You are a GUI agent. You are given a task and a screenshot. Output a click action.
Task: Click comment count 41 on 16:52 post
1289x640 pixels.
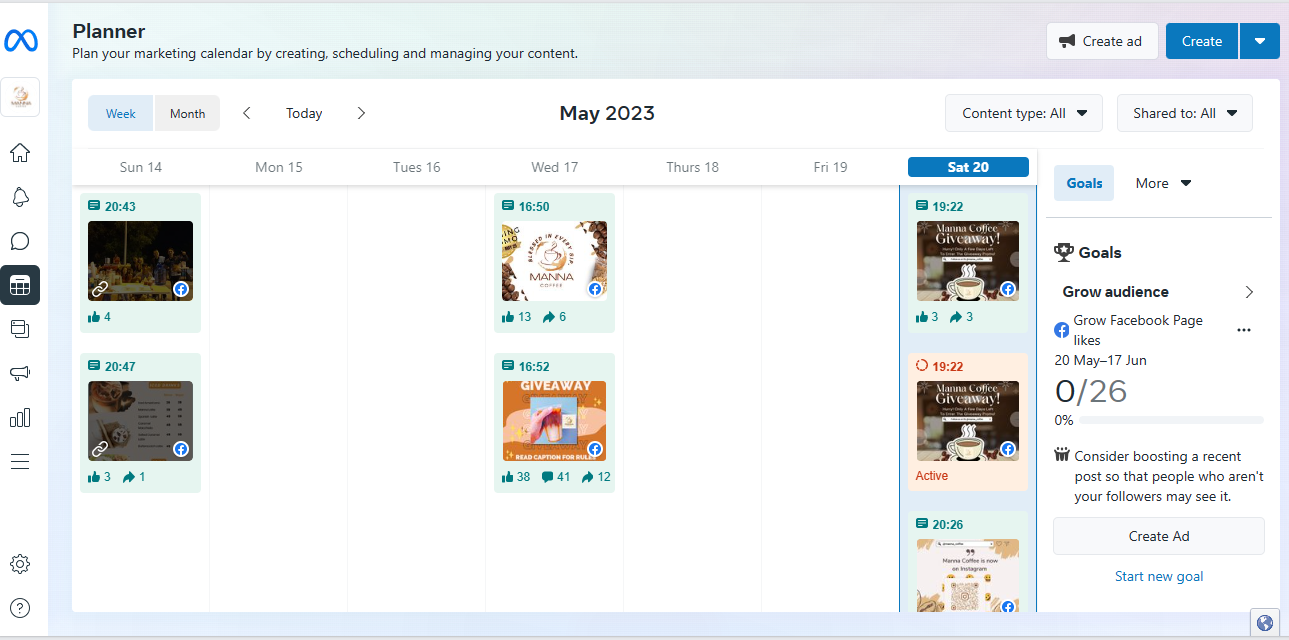point(556,477)
